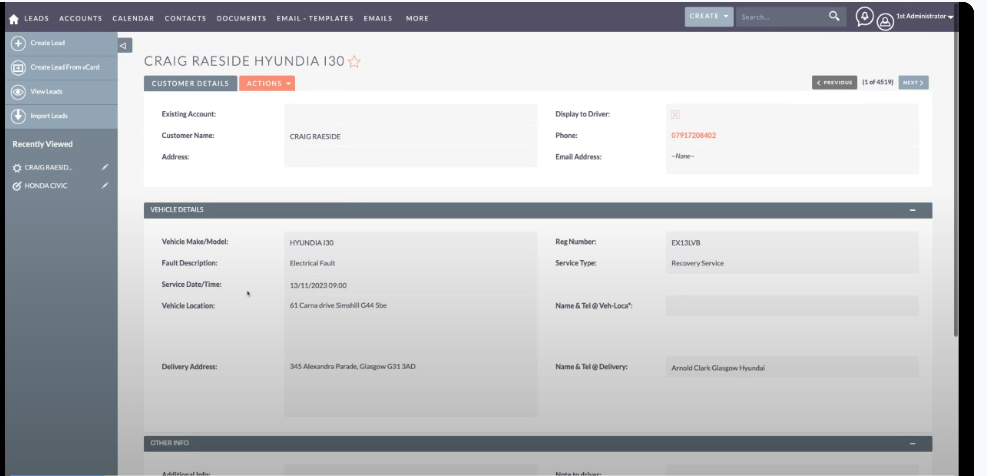Open the notifications bell icon

(864, 17)
